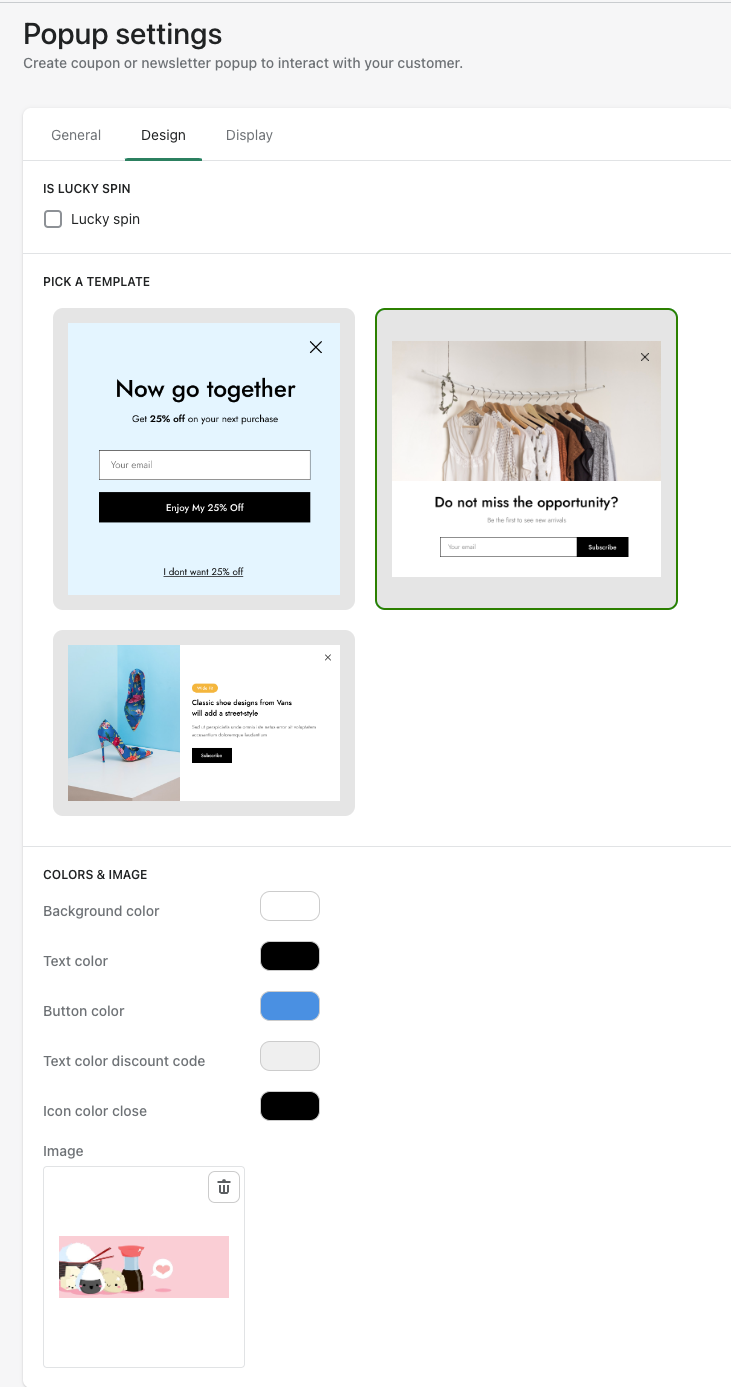Open the Display tab

point(249,135)
